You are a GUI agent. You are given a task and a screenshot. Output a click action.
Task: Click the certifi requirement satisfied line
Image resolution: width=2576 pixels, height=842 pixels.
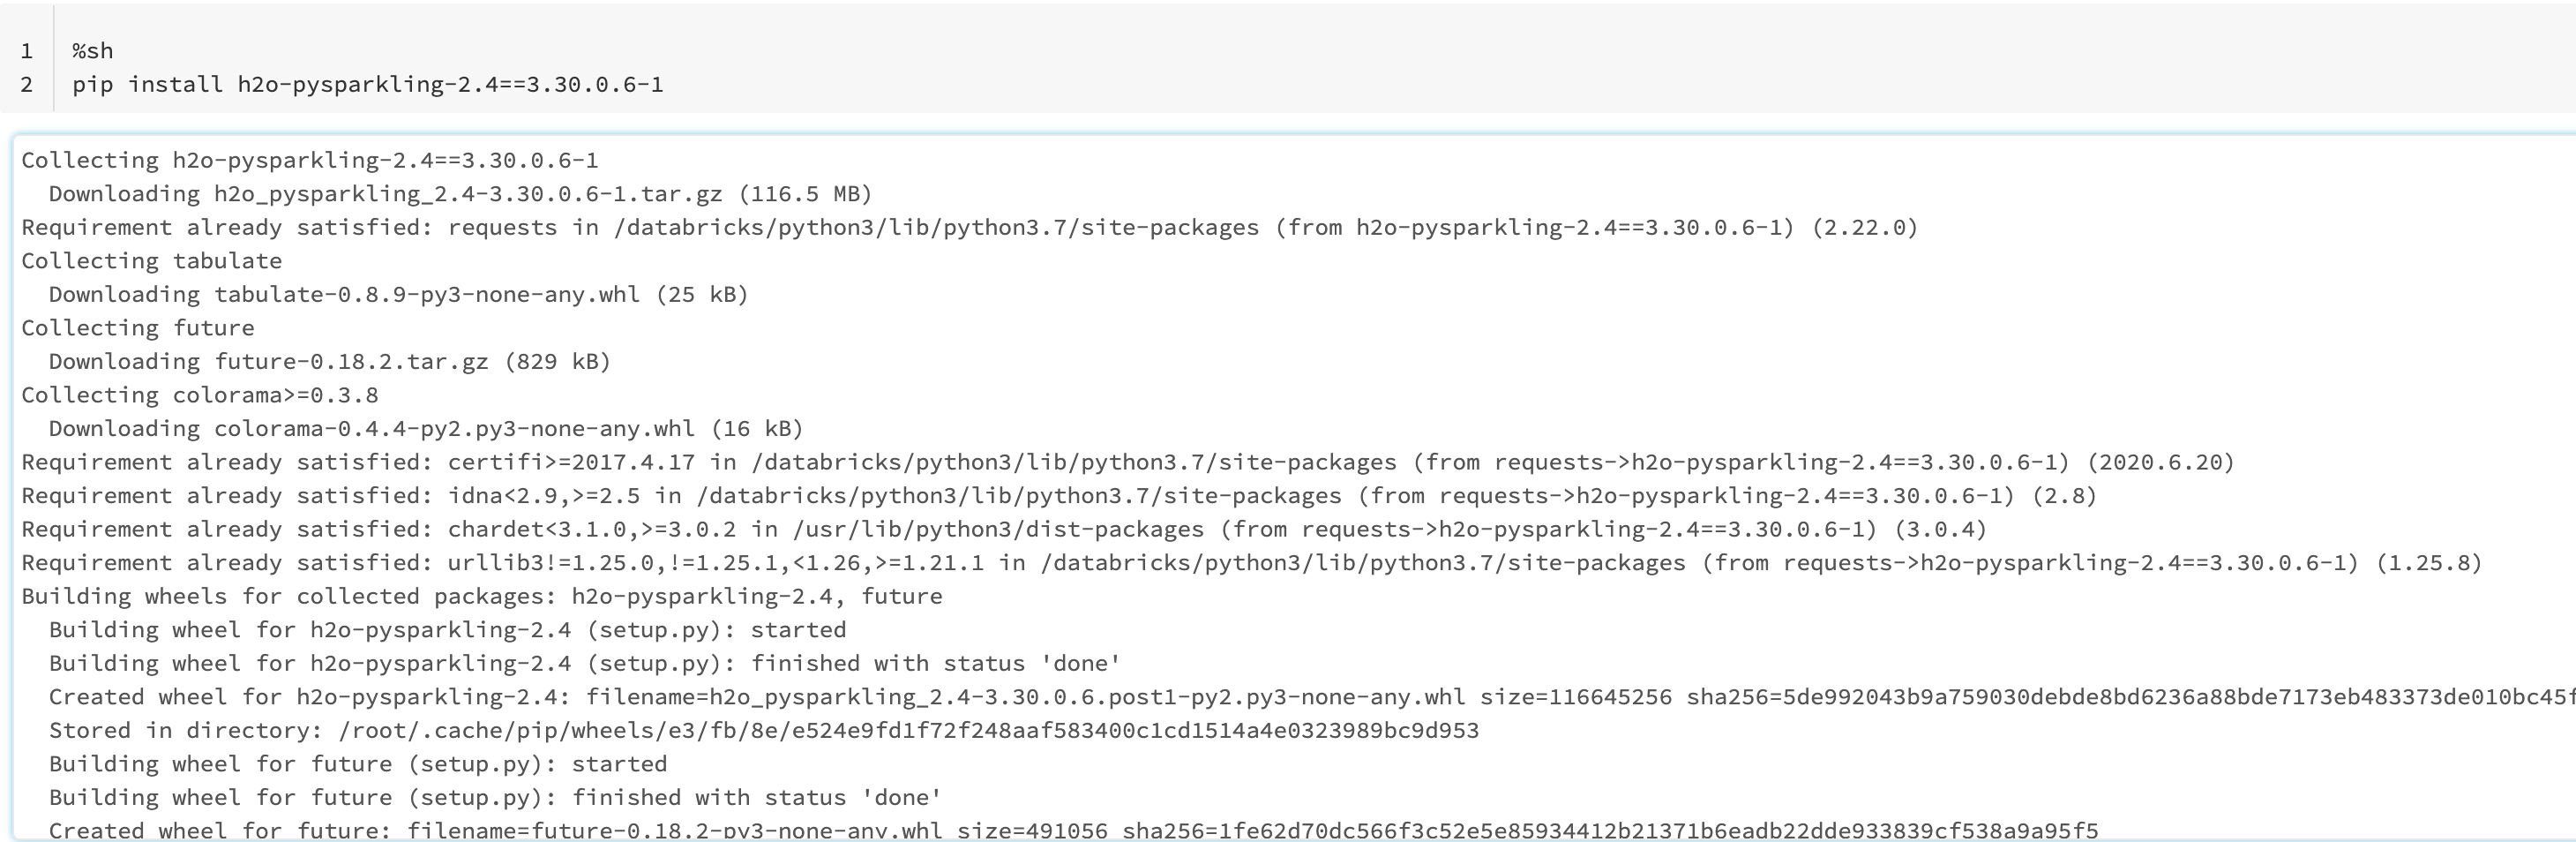[x=1127, y=462]
